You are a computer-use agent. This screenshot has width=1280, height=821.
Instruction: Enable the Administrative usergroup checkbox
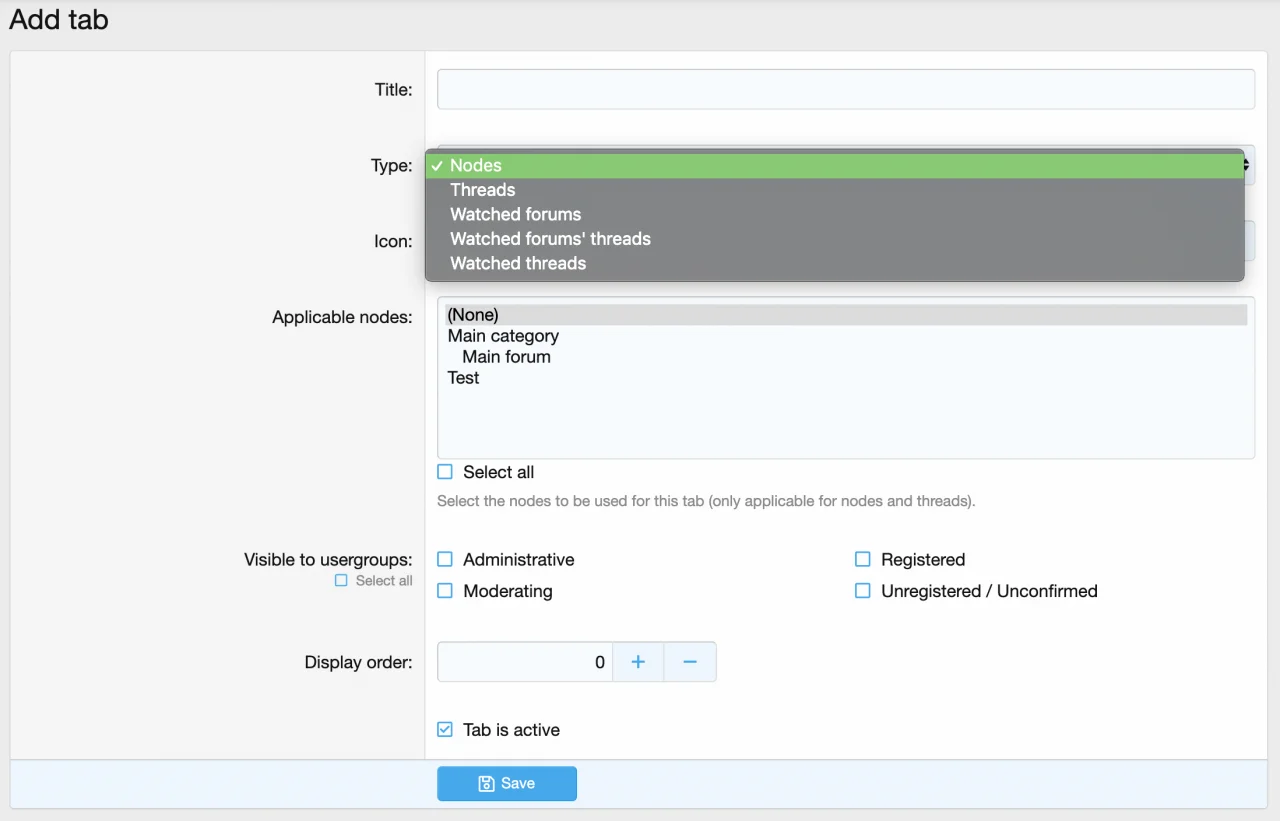(445, 560)
